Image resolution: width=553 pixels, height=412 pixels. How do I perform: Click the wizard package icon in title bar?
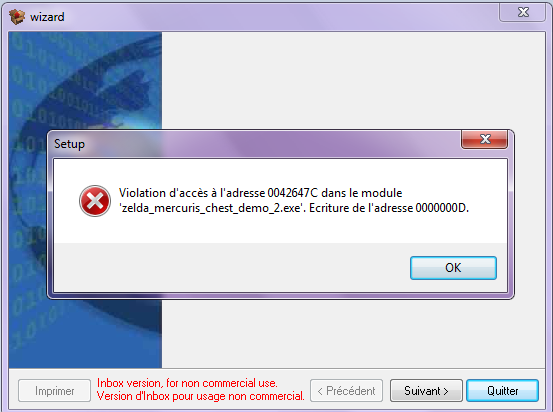17,17
